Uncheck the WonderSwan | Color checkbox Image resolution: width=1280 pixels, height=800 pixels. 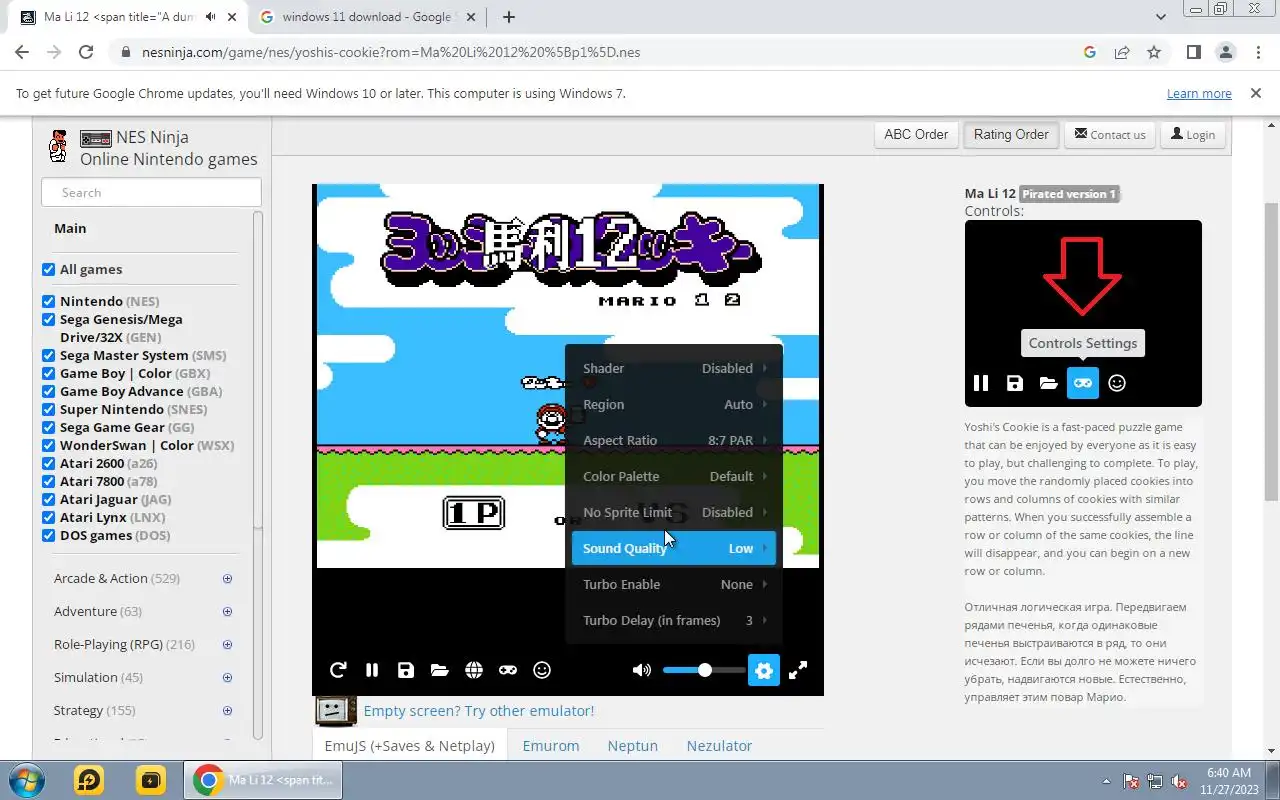point(48,445)
